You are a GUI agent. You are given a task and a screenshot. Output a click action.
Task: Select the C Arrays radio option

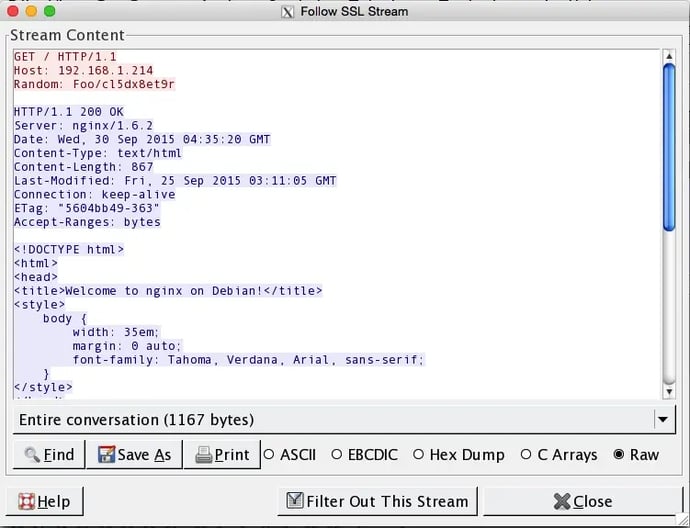pyautogui.click(x=527, y=454)
